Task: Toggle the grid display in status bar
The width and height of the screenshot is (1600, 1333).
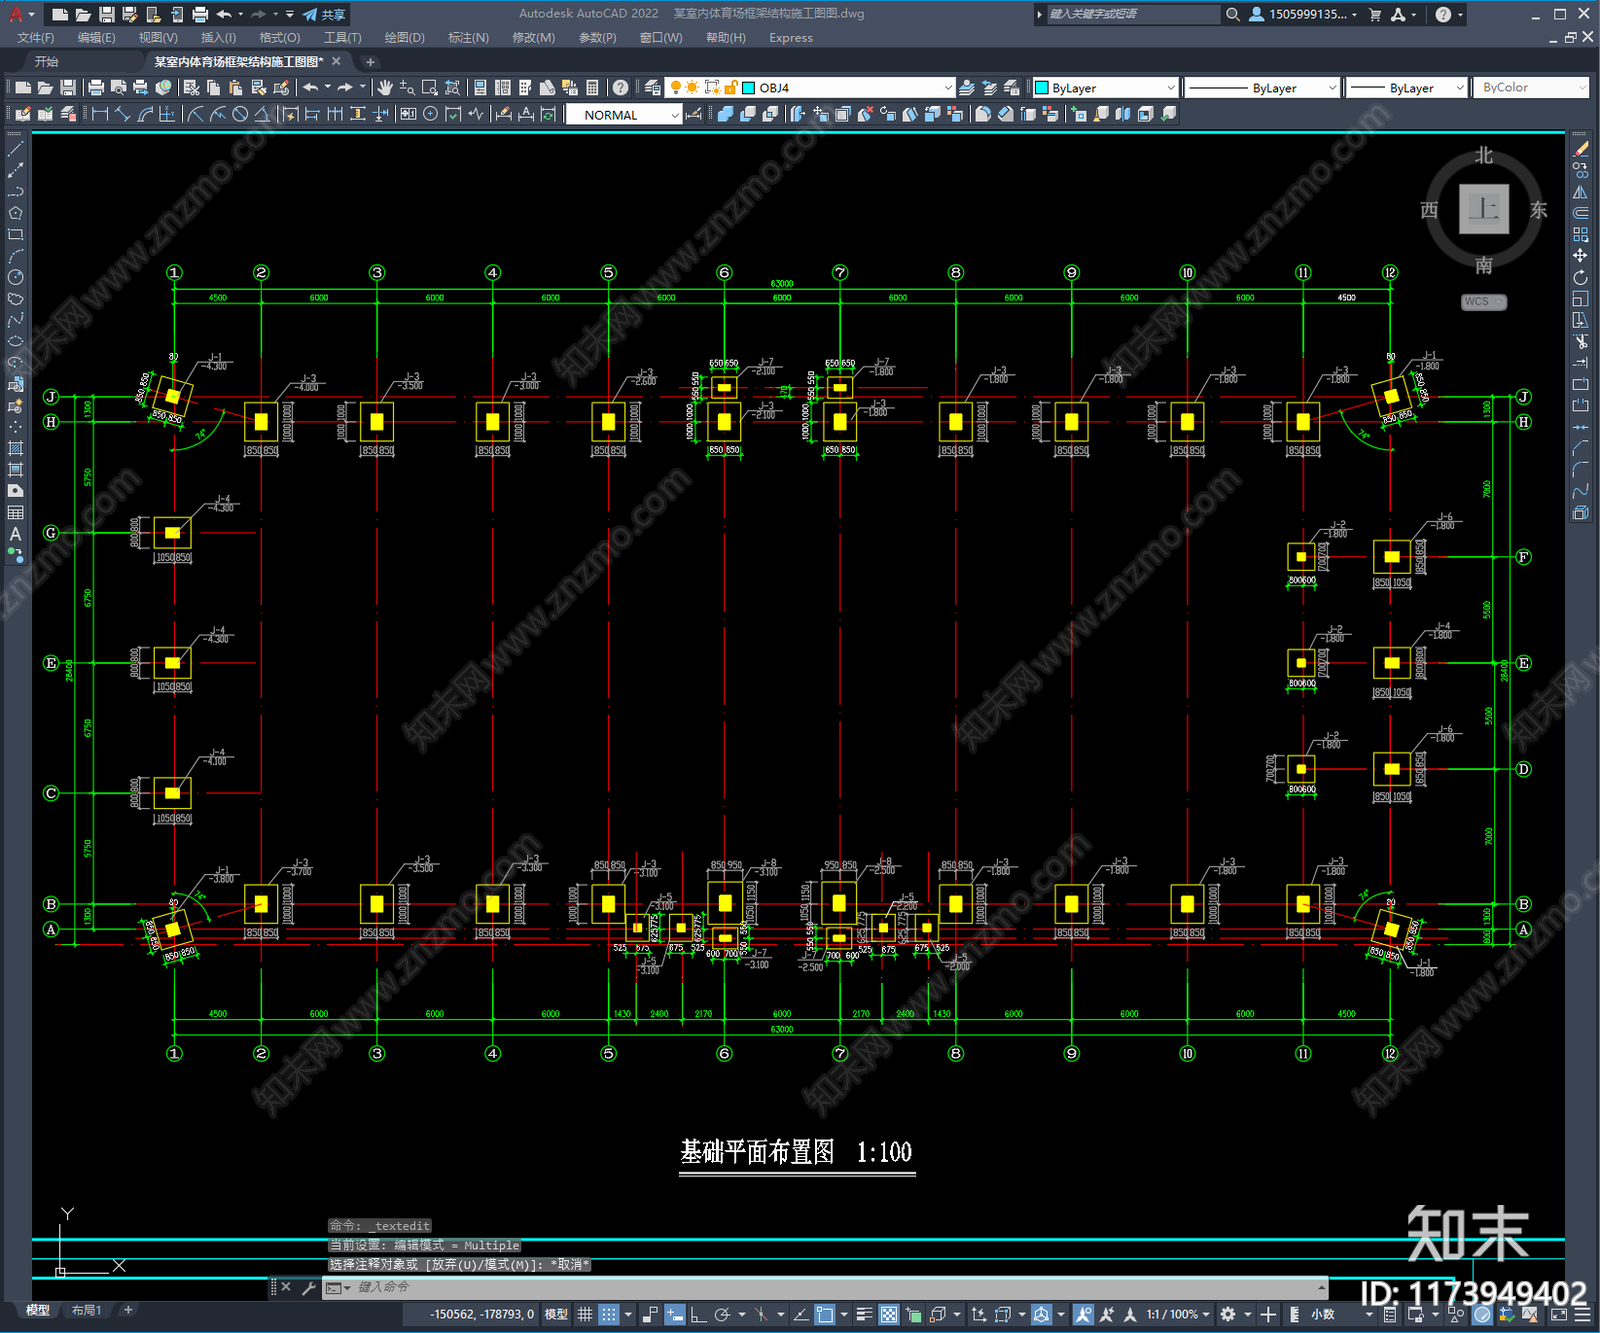Action: [x=586, y=1314]
